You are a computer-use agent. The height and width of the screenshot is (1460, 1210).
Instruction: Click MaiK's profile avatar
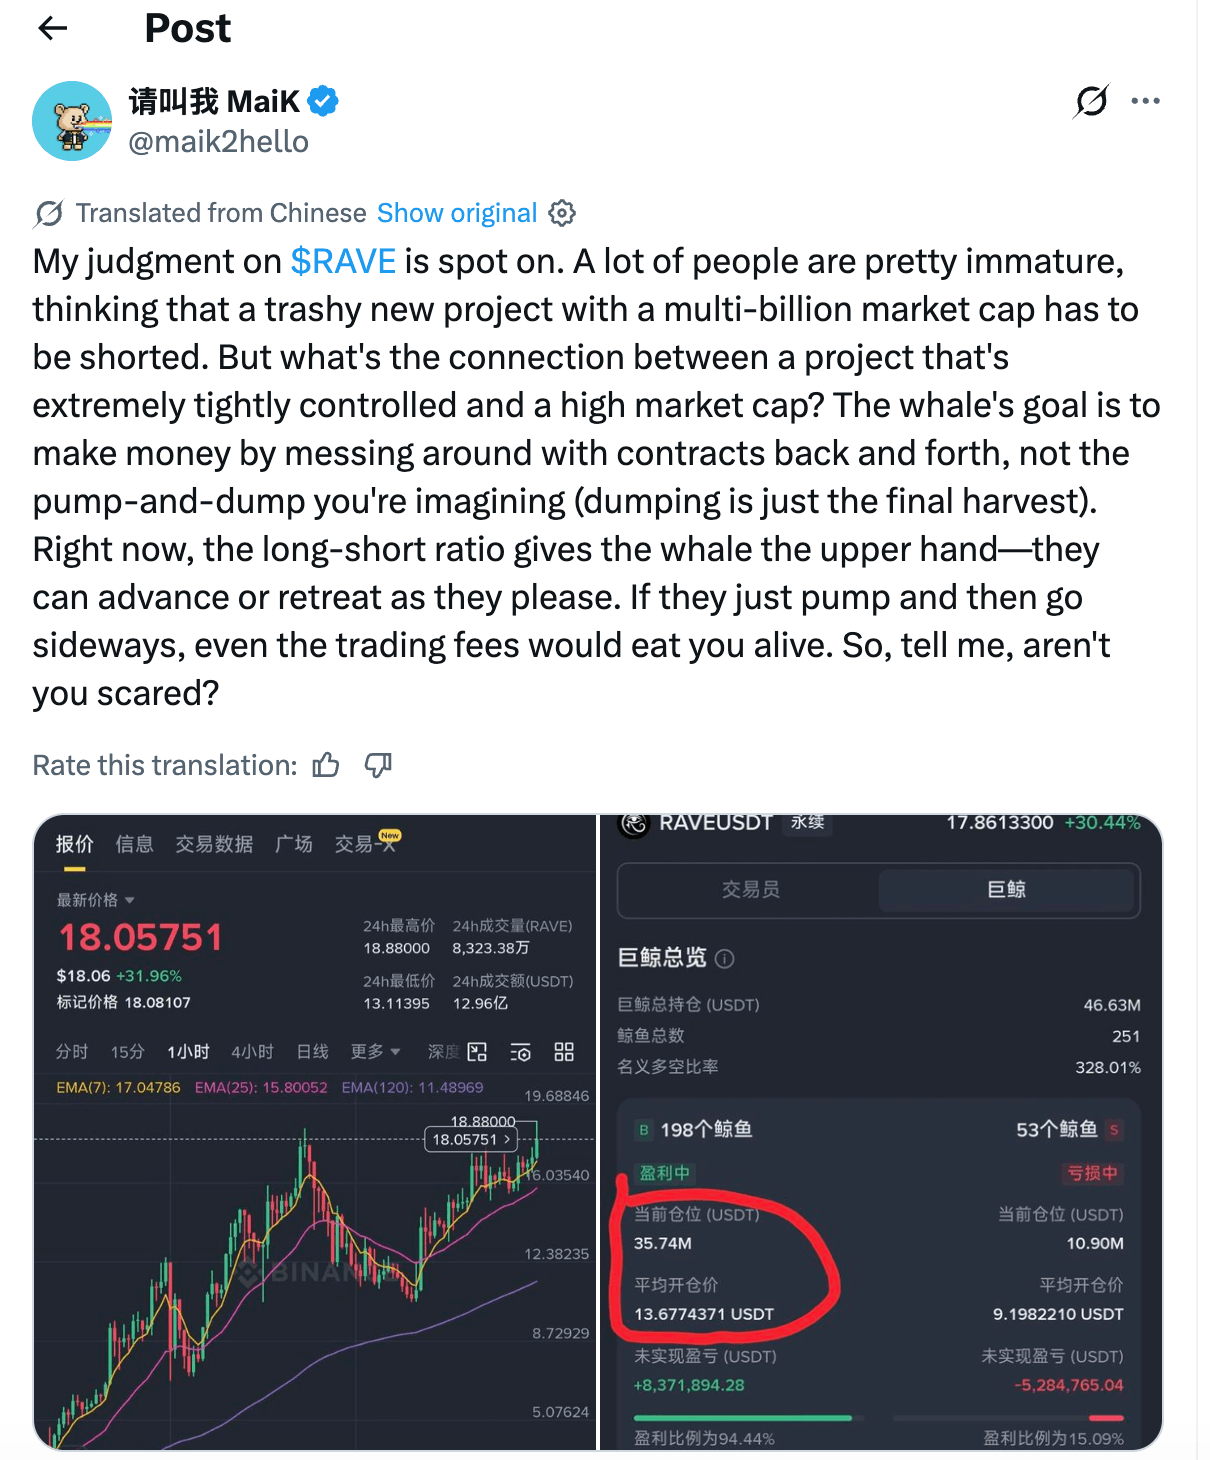(72, 121)
